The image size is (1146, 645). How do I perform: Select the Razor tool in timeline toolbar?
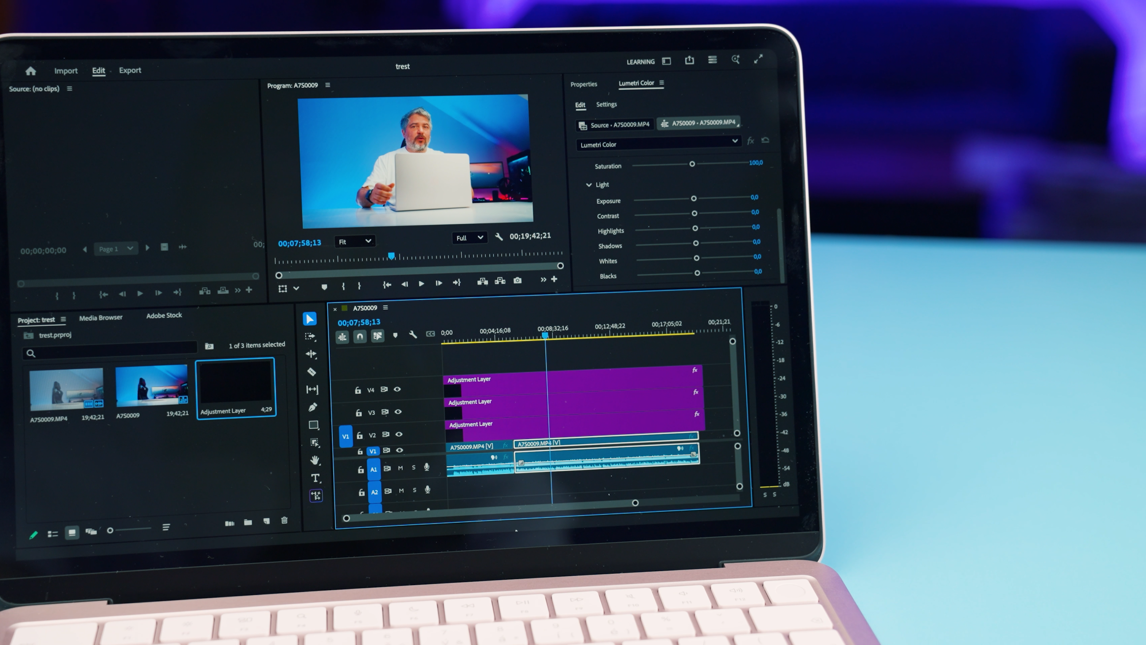[311, 372]
